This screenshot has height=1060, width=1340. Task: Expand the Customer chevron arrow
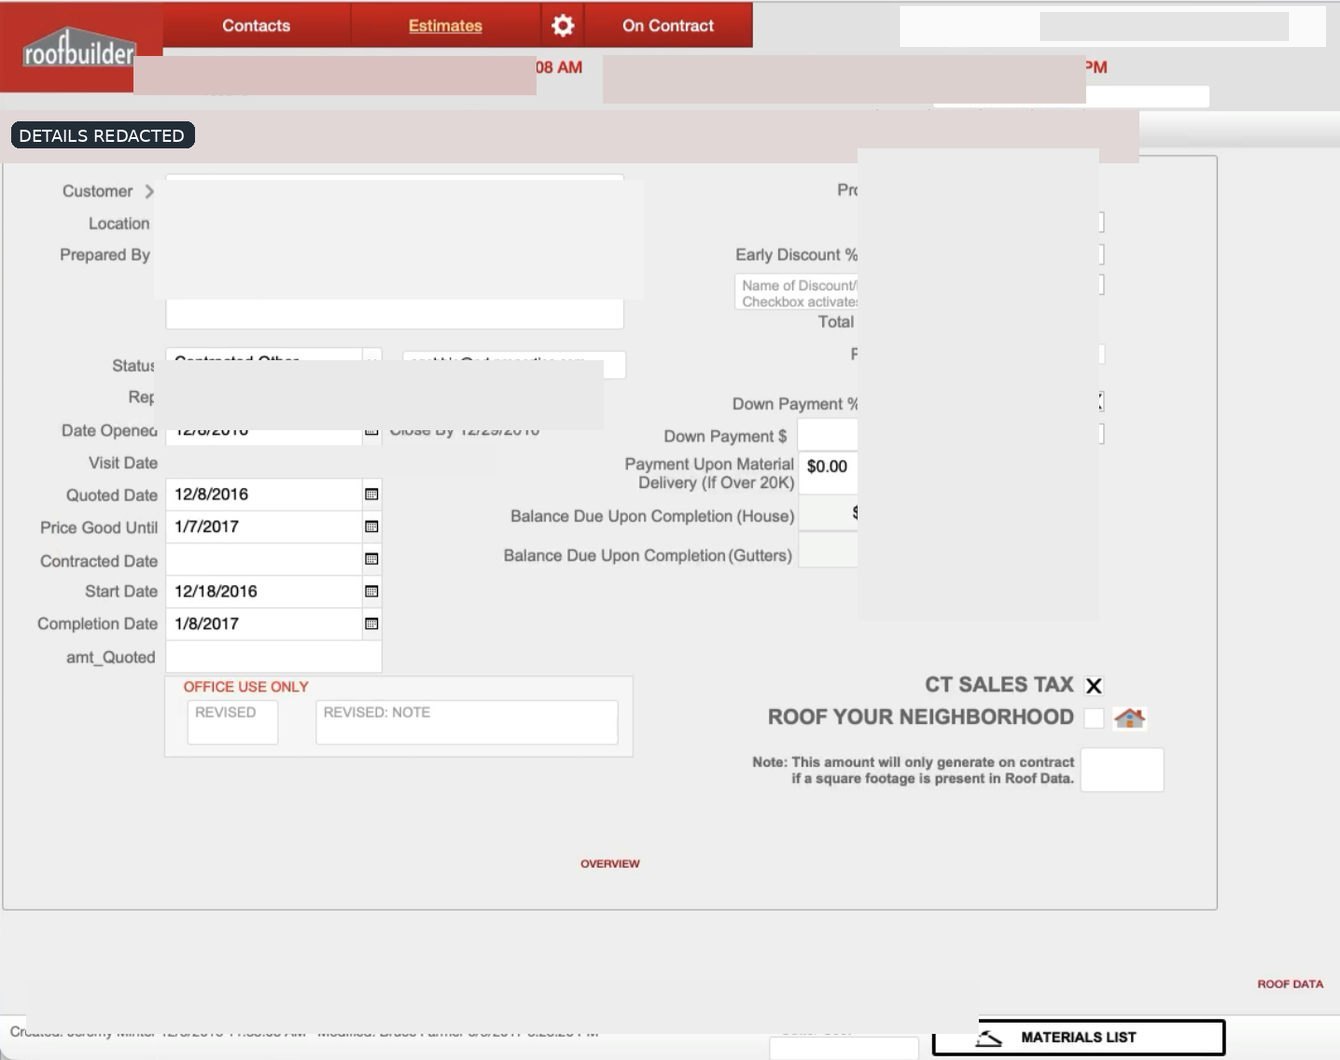pyautogui.click(x=149, y=191)
